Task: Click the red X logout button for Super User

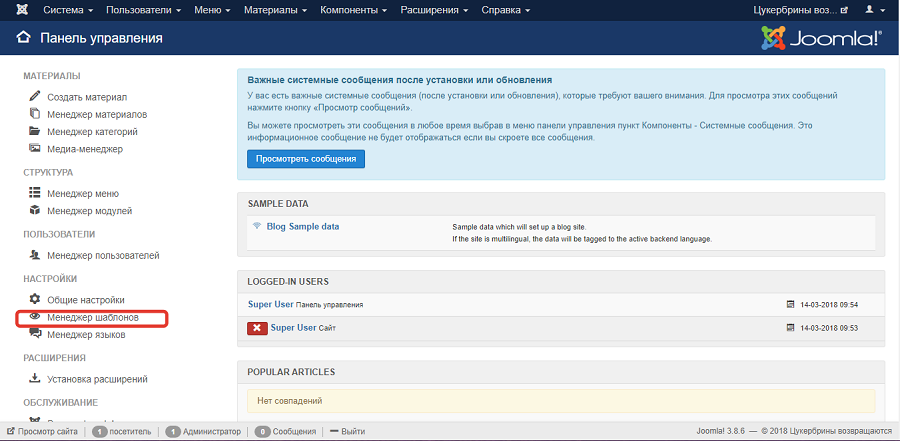Action: [257, 328]
